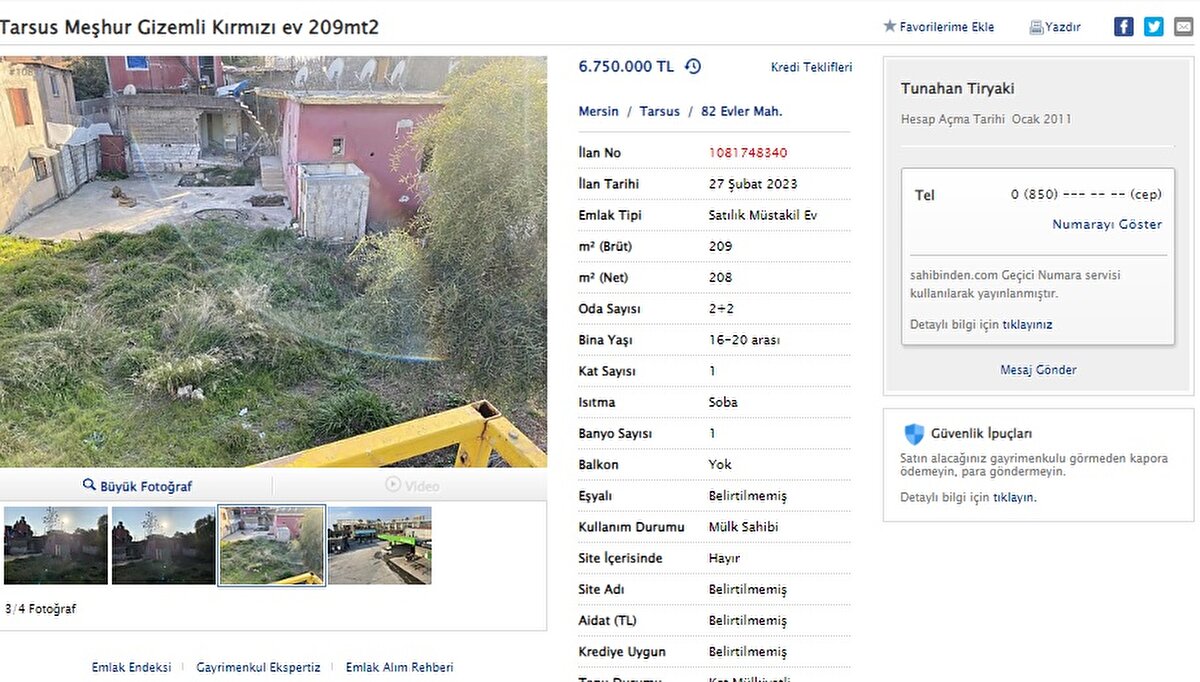Switch to the Video tab
Screen dimensions: 1200x682
[x=411, y=486]
